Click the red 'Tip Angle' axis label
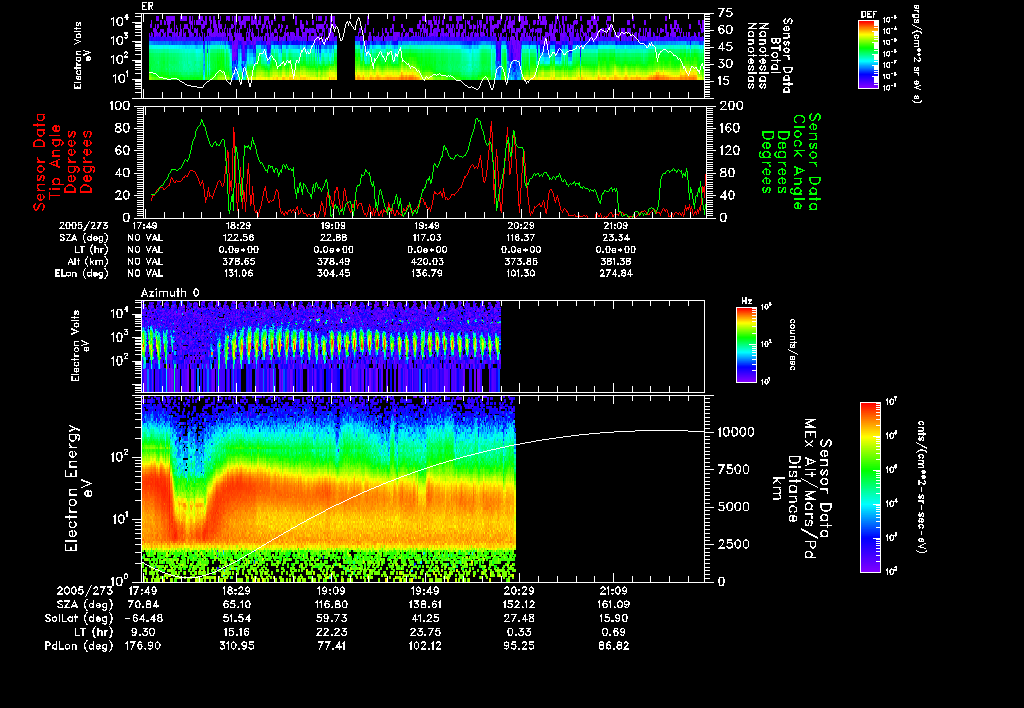Image resolution: width=1024 pixels, height=708 pixels. (56, 162)
